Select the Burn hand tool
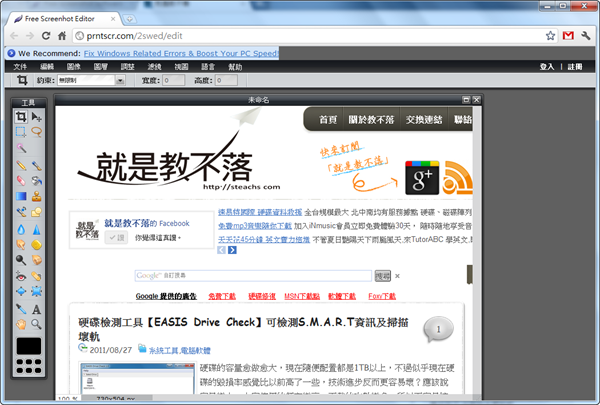This screenshot has height=405, width=600. pyautogui.click(x=37, y=260)
